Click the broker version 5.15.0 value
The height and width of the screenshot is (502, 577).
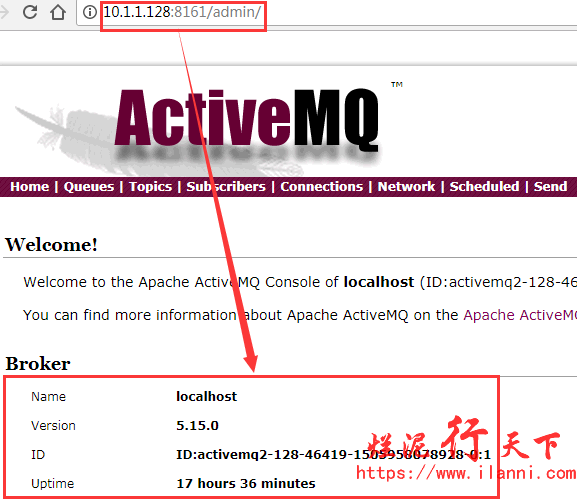tap(197, 425)
